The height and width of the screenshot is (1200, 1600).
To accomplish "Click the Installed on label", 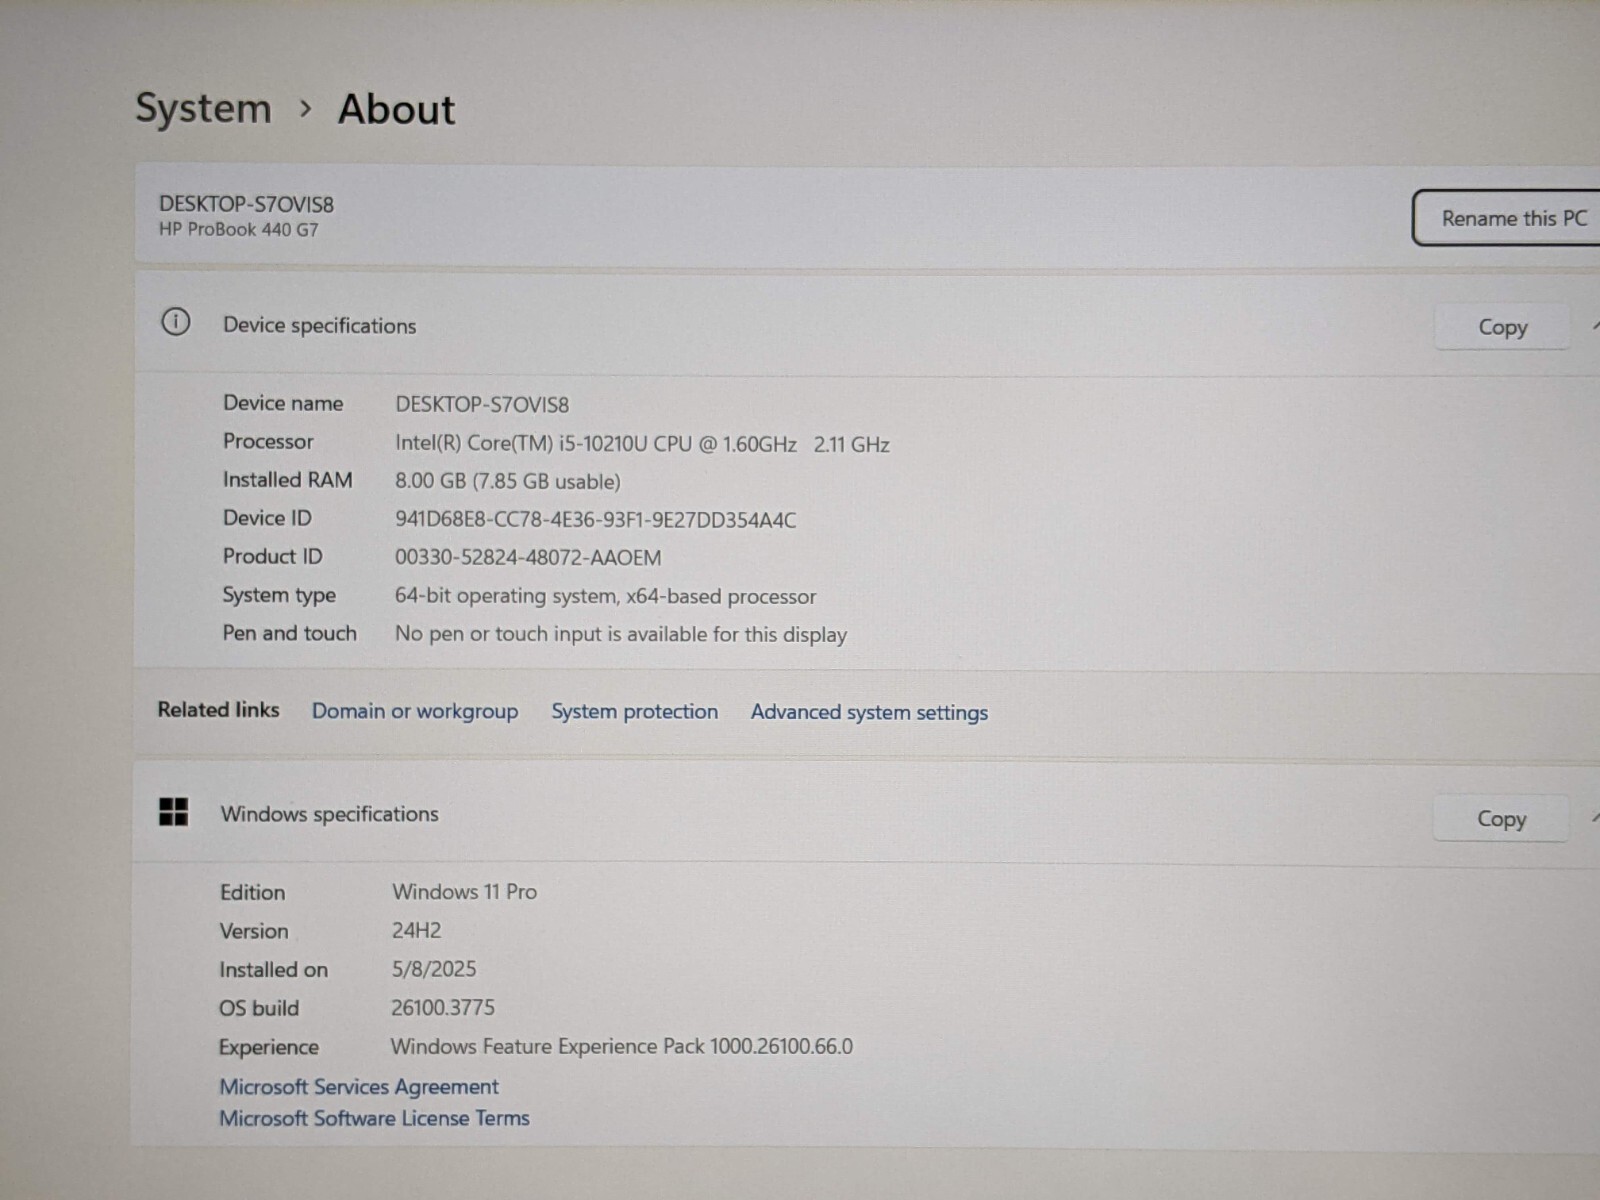I will tap(273, 970).
